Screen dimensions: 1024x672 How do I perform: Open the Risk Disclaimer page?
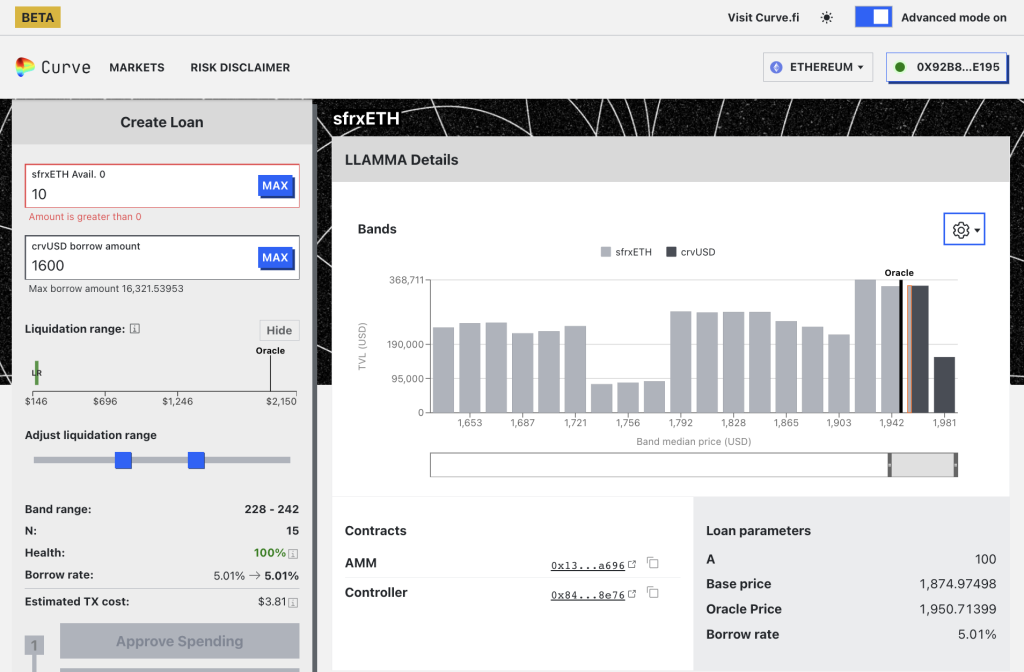[240, 67]
